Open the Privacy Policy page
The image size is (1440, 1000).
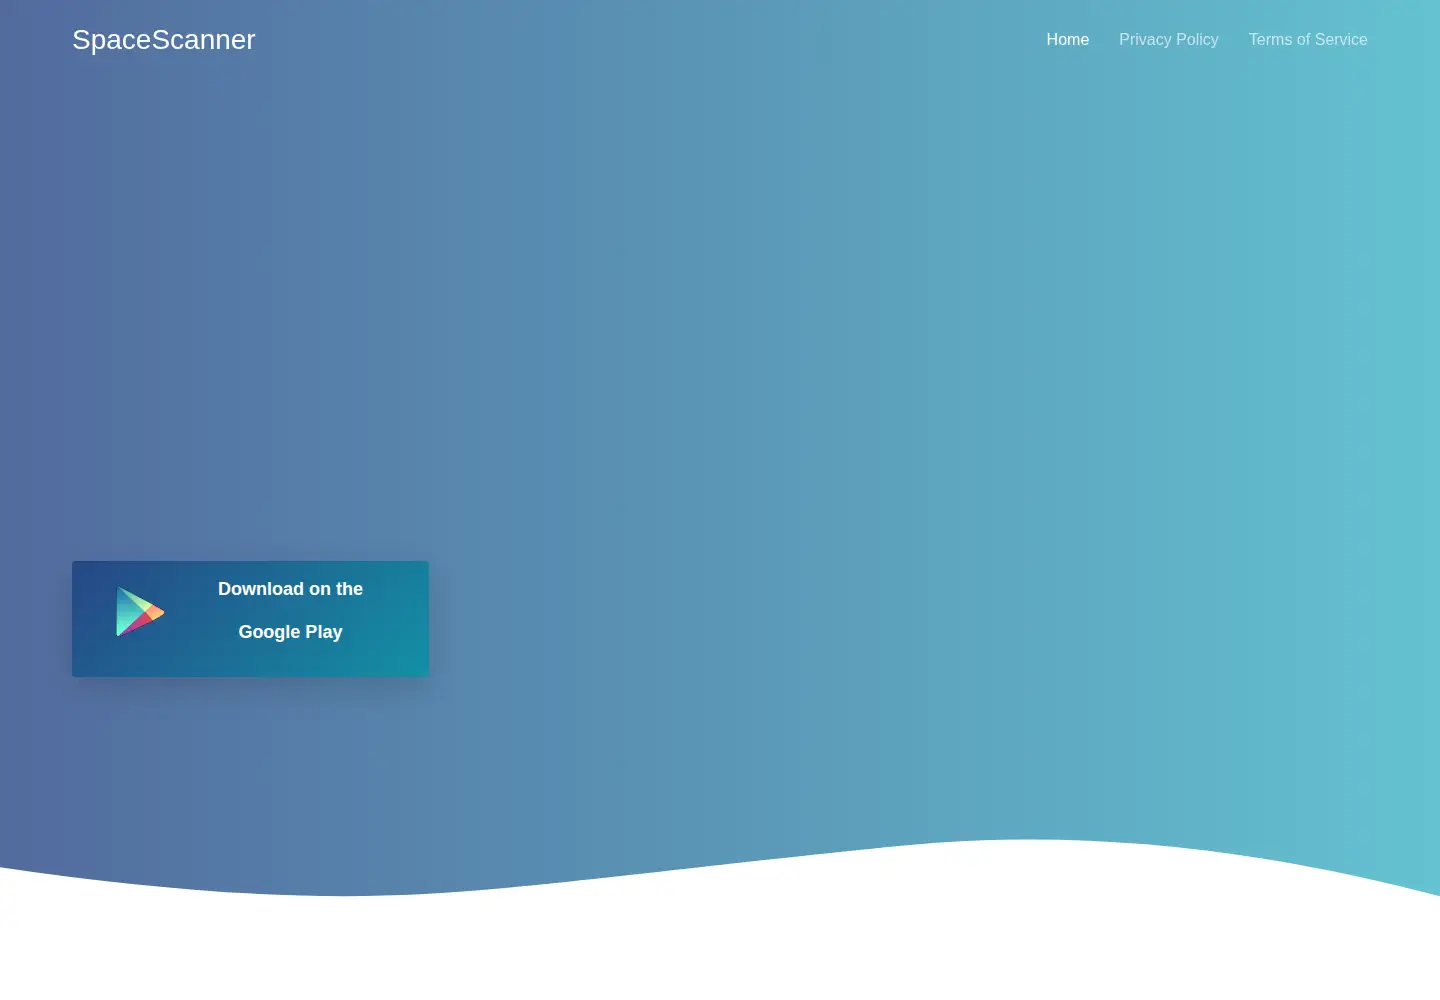(1168, 40)
